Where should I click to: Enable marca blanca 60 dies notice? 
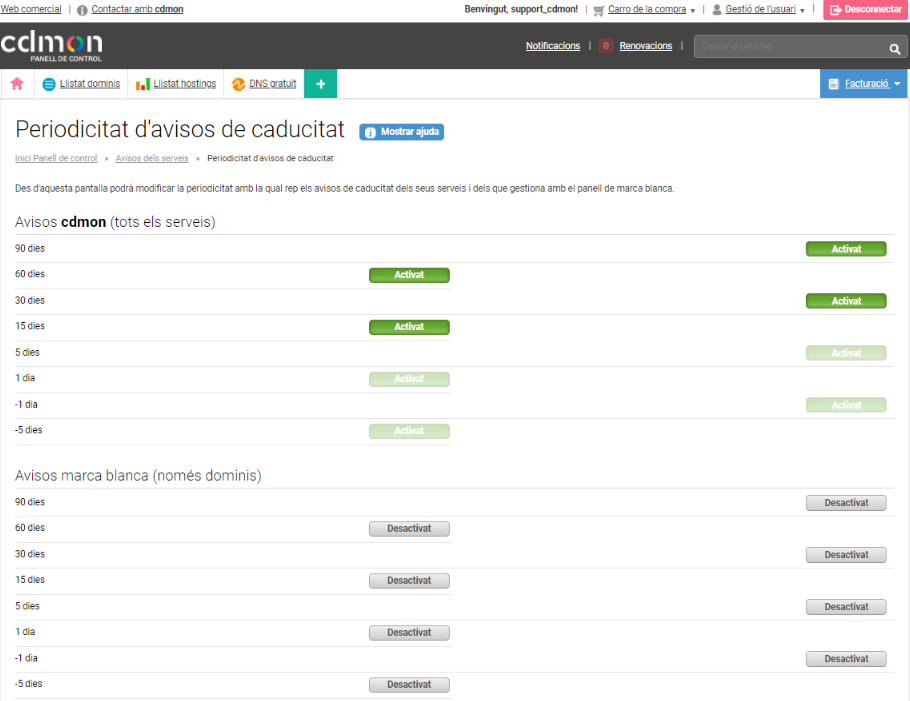(x=409, y=529)
